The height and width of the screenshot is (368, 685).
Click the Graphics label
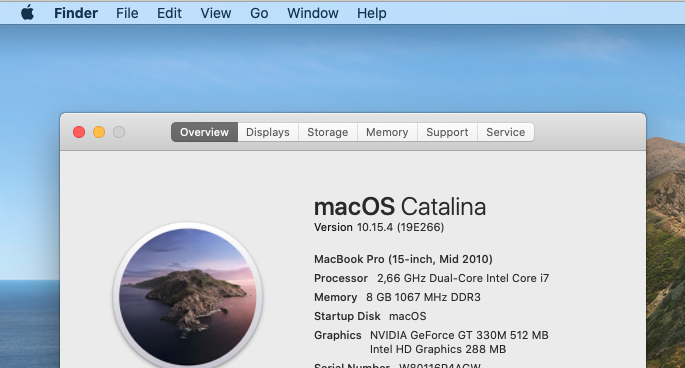tap(338, 335)
